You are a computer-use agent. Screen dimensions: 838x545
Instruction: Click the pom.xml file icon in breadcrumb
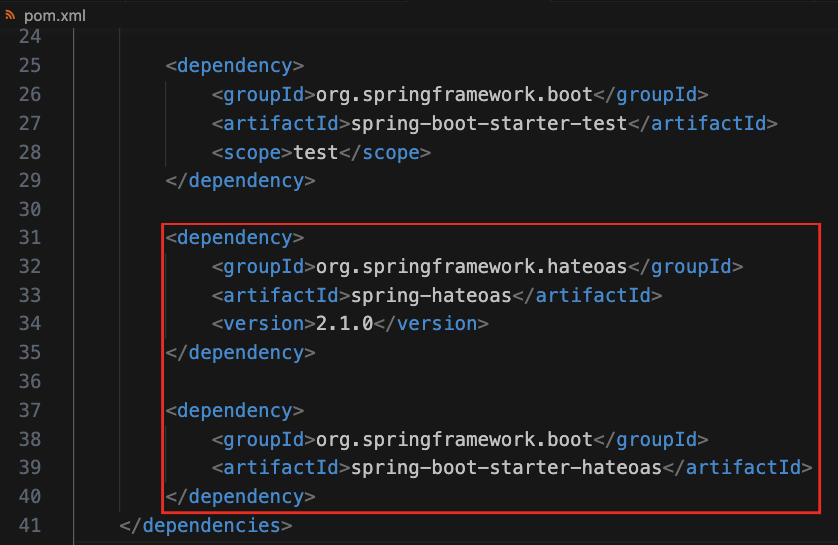click(10, 15)
